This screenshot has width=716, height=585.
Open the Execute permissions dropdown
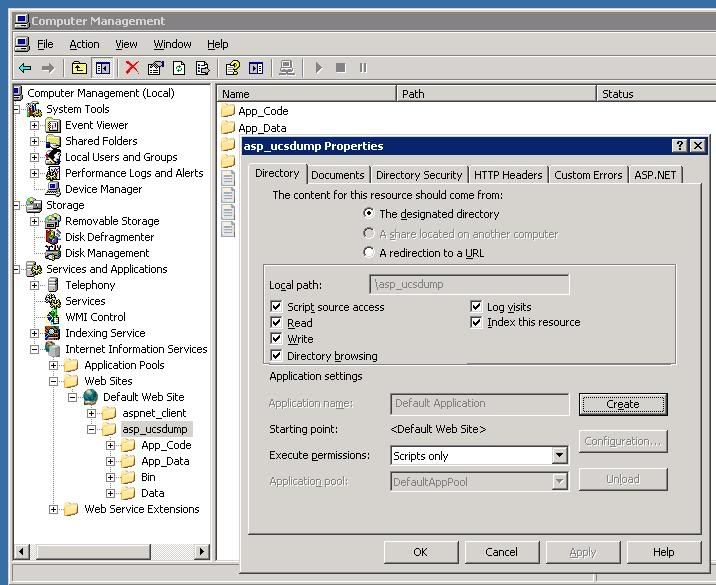(559, 455)
